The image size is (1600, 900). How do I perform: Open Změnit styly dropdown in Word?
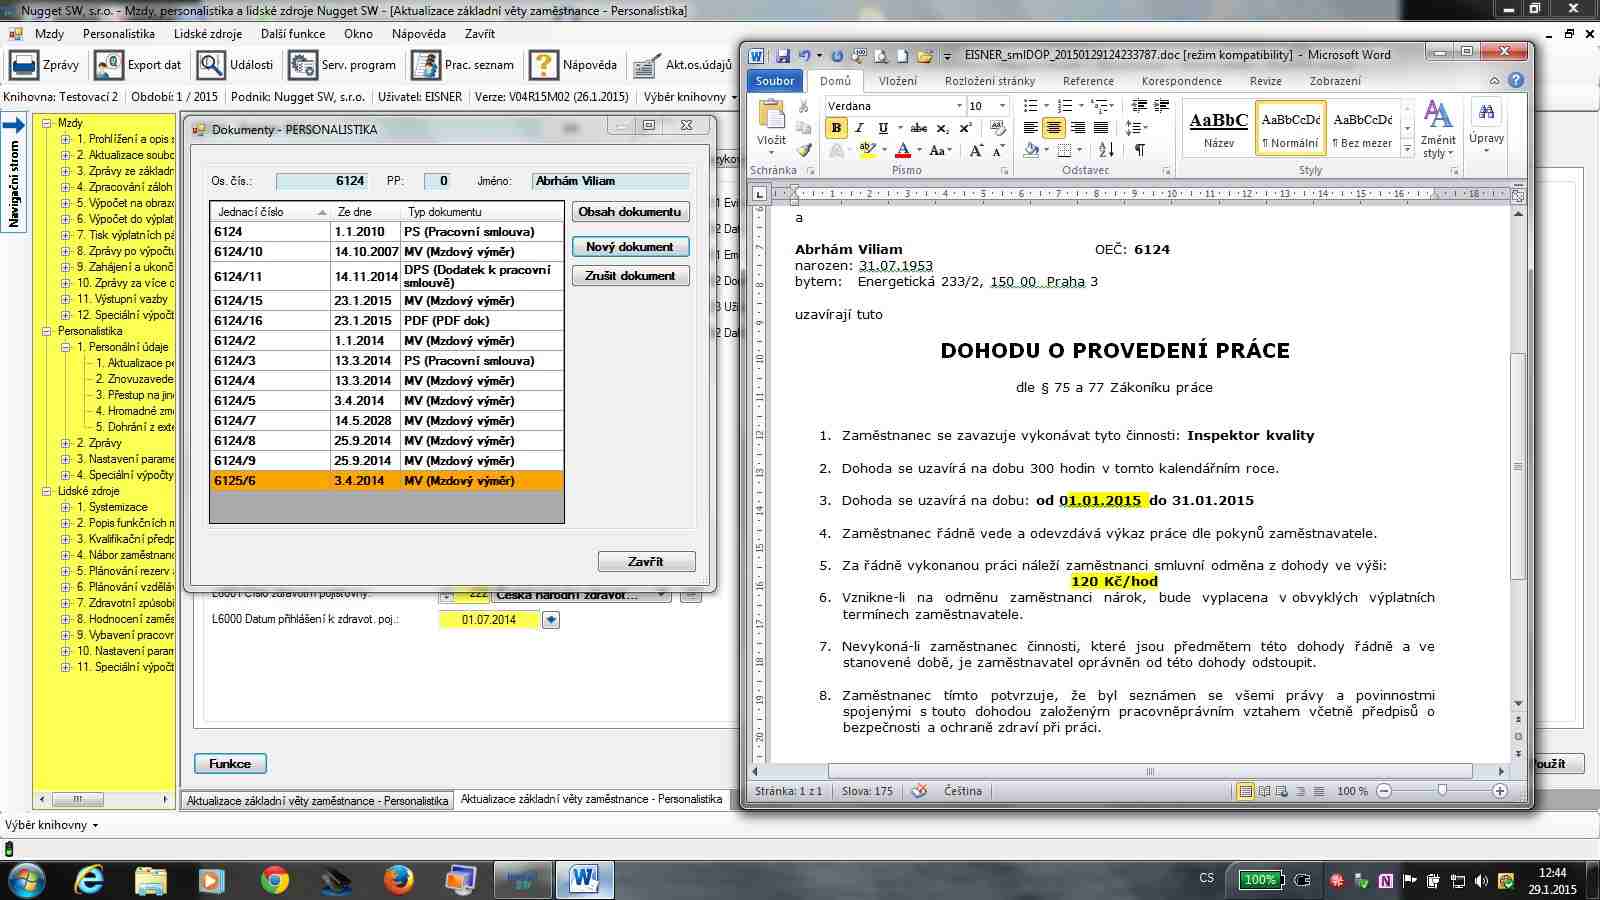[1438, 128]
